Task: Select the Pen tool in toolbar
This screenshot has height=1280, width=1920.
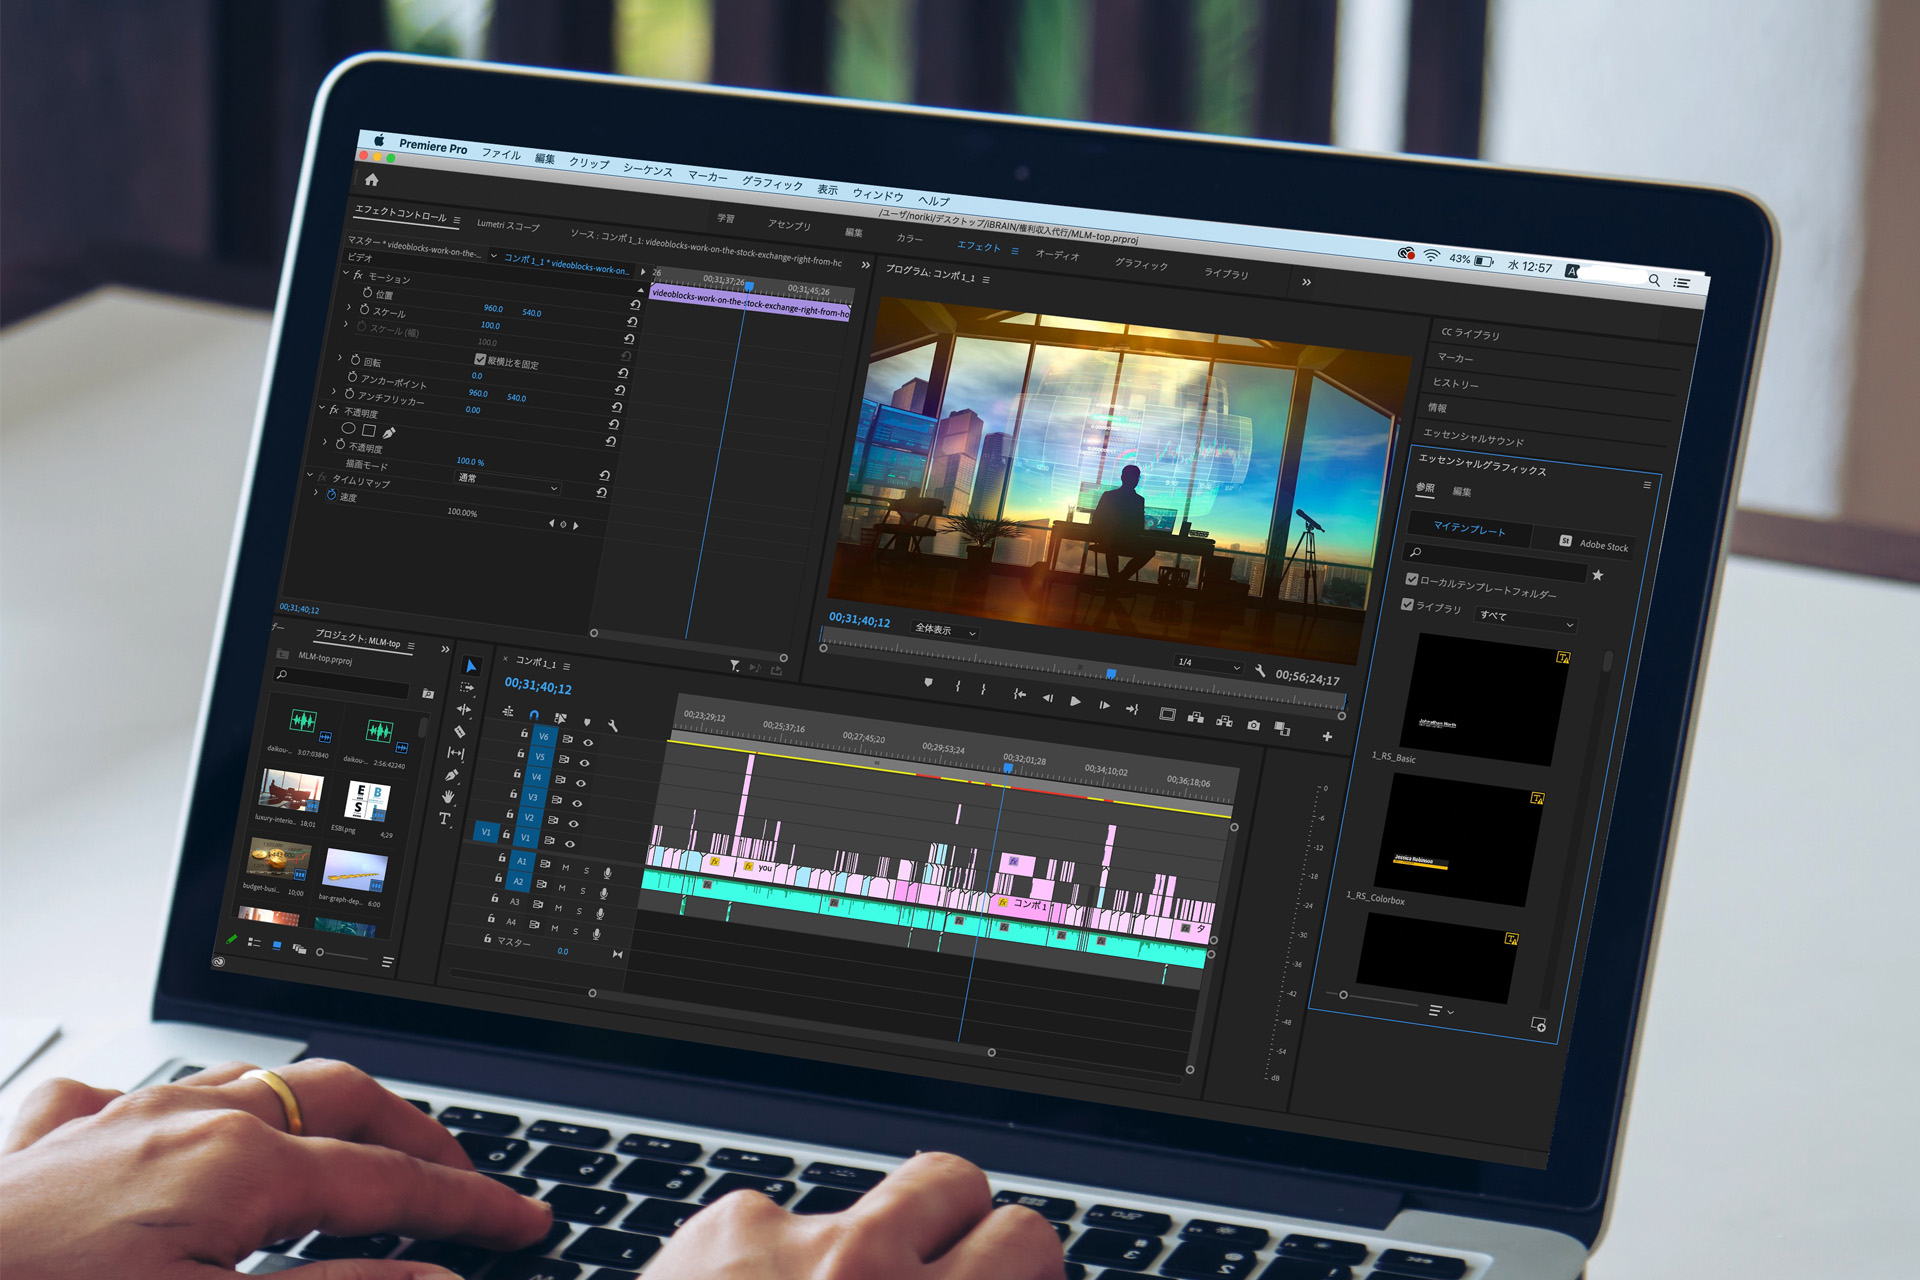Action: click(x=452, y=774)
